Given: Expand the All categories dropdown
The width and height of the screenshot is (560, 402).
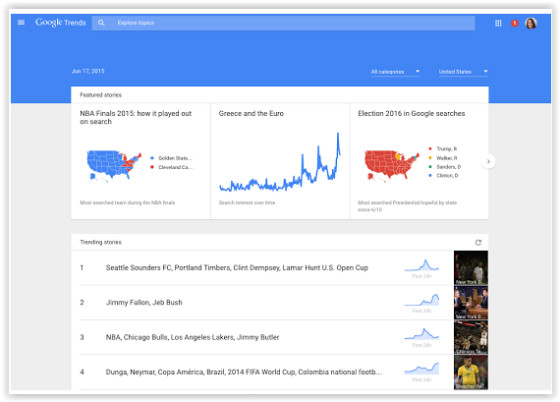Looking at the screenshot, I should tap(395, 72).
